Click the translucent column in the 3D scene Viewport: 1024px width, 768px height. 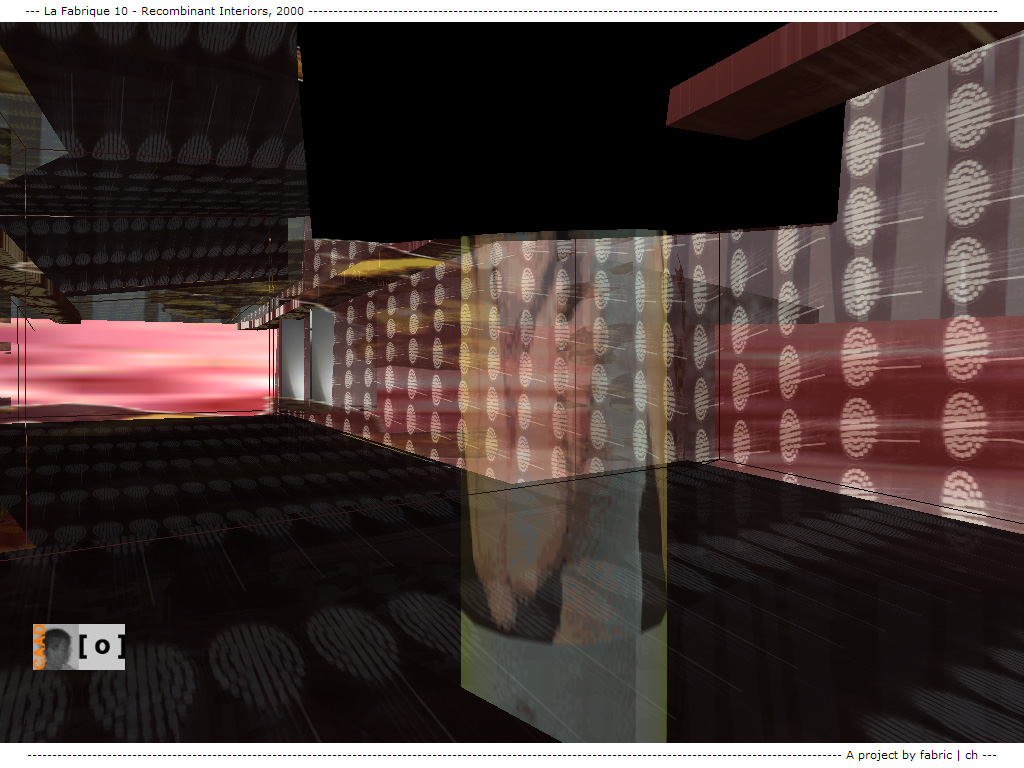[x=564, y=487]
